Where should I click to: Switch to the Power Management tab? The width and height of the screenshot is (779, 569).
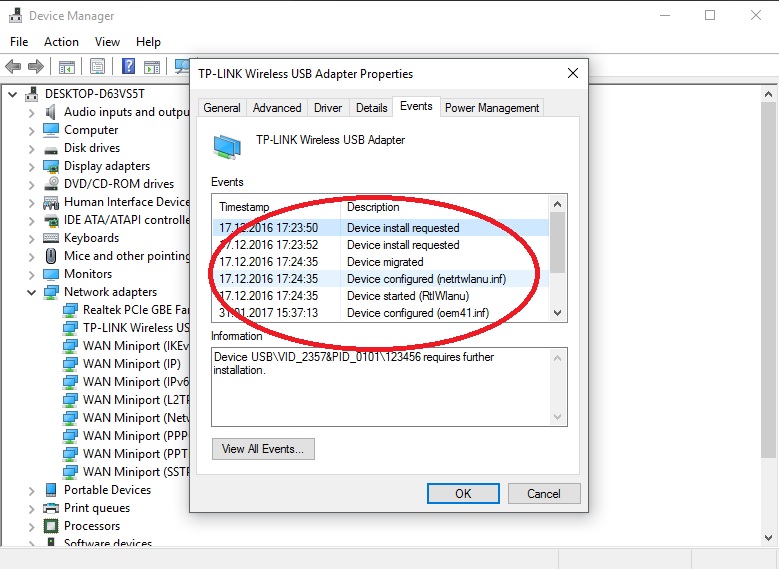click(x=492, y=108)
